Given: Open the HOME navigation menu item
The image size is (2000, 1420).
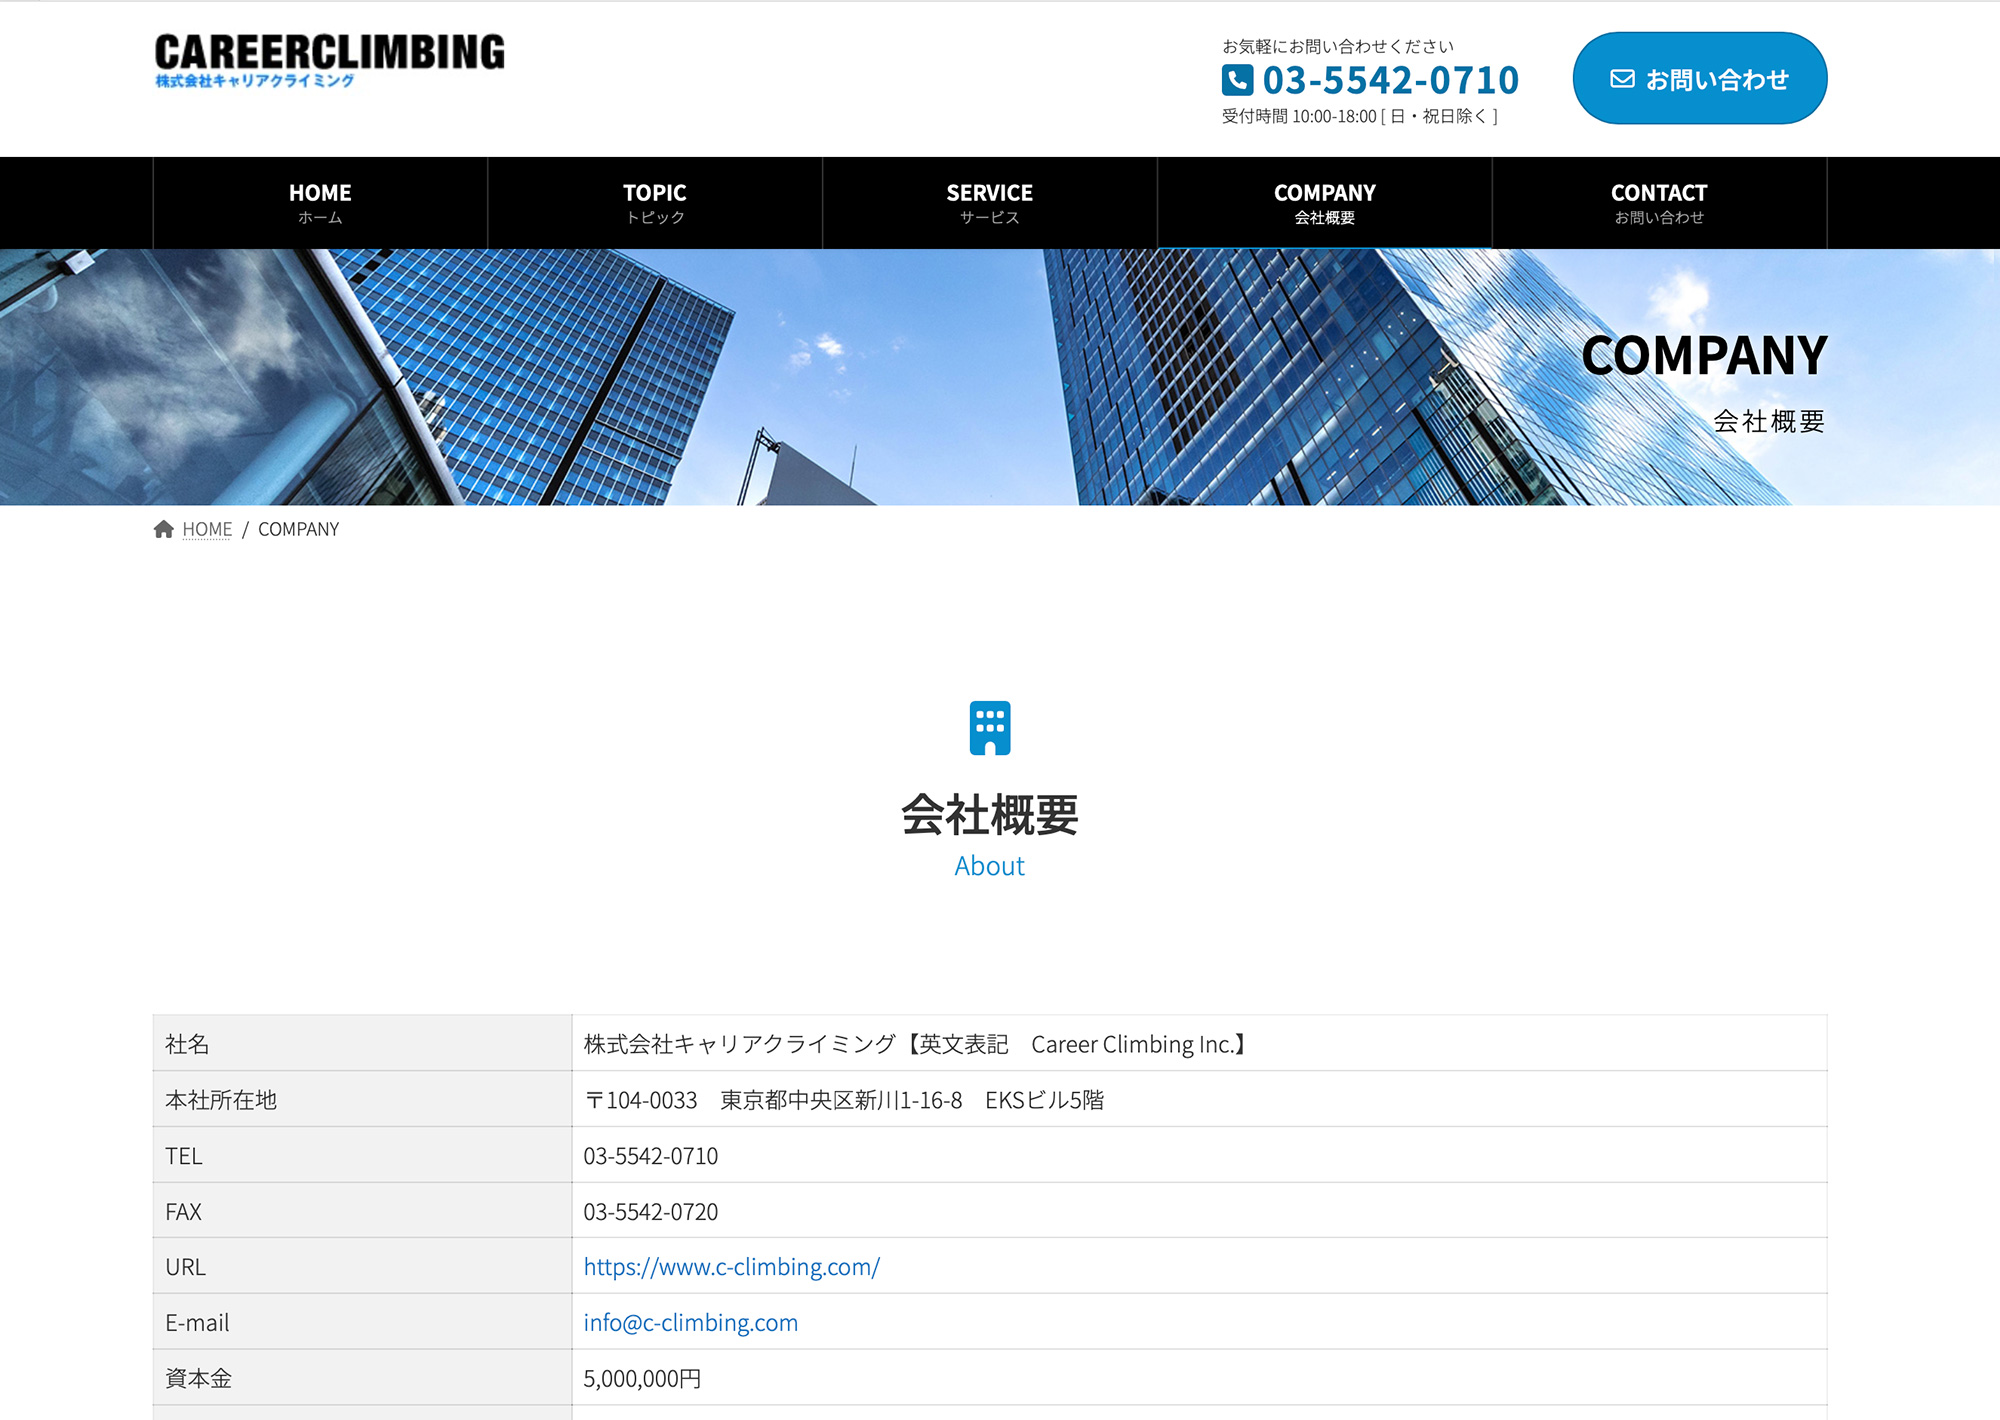Looking at the screenshot, I should point(320,203).
